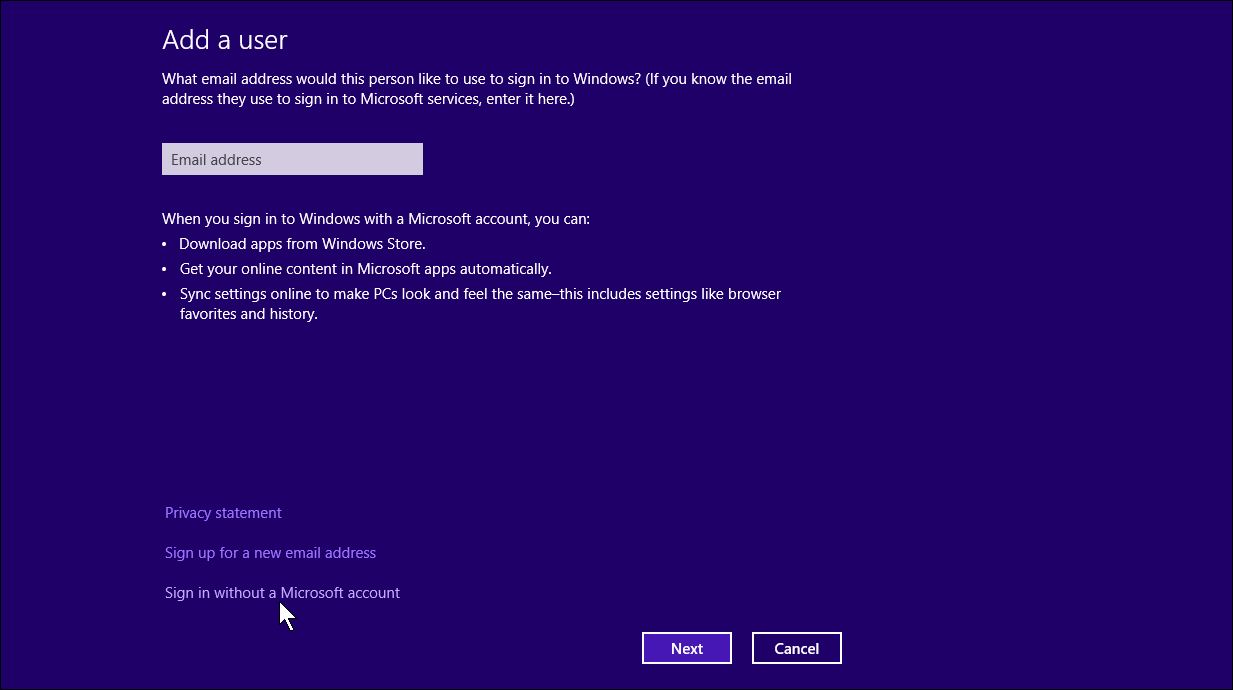Image resolution: width=1233 pixels, height=690 pixels.
Task: Click the 'Add a user' heading
Action: (x=225, y=40)
